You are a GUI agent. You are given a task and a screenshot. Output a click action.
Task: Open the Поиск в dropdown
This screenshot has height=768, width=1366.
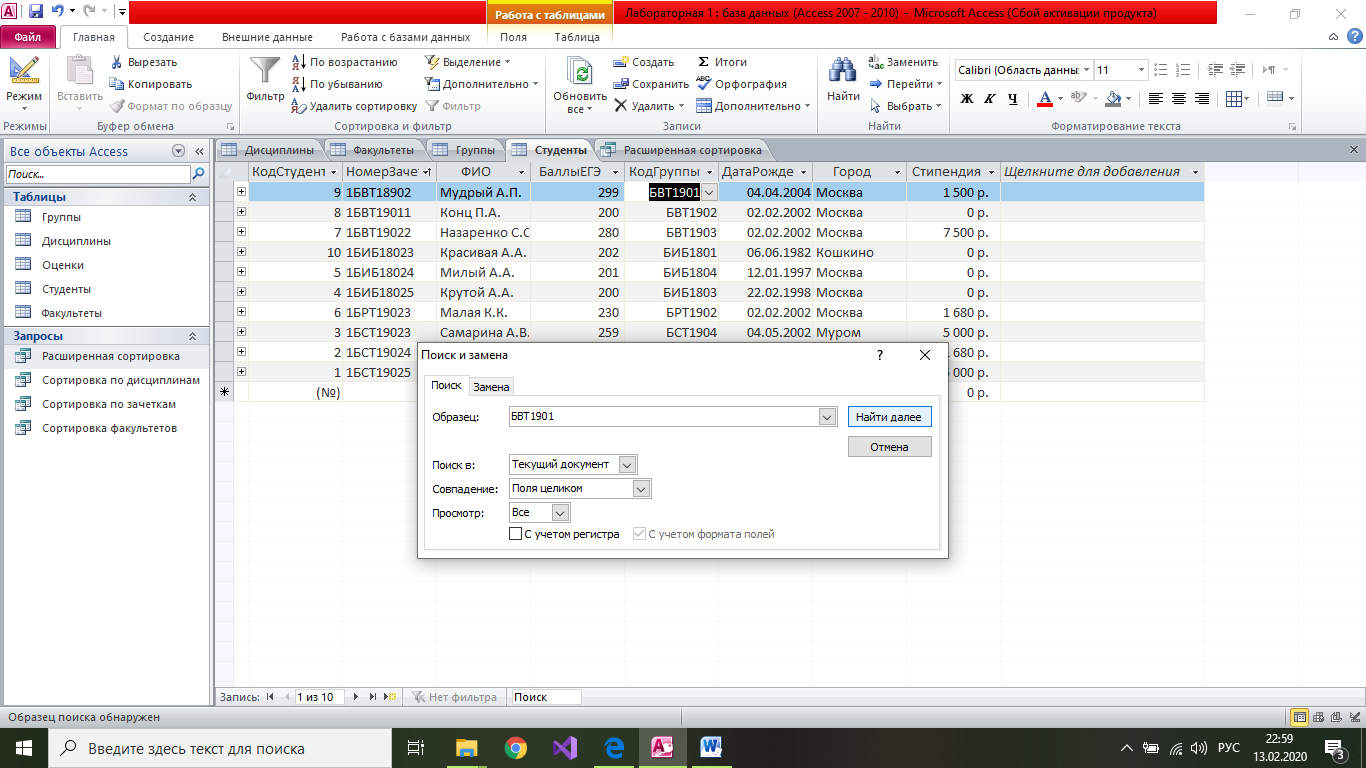pos(627,464)
